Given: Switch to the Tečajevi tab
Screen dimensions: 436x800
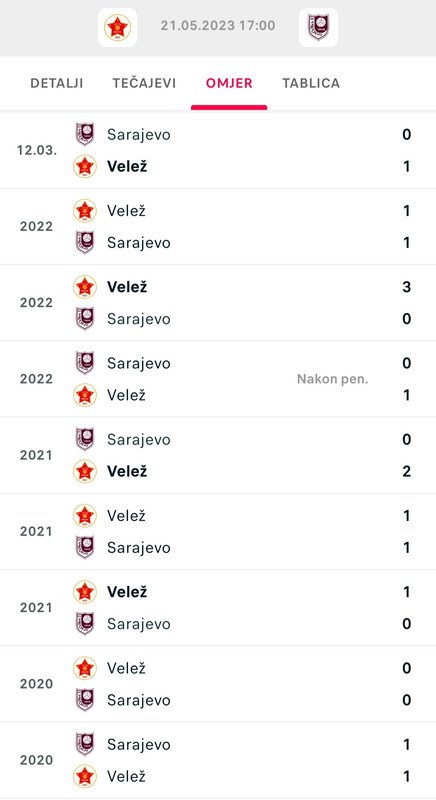Looking at the screenshot, I should 144,83.
